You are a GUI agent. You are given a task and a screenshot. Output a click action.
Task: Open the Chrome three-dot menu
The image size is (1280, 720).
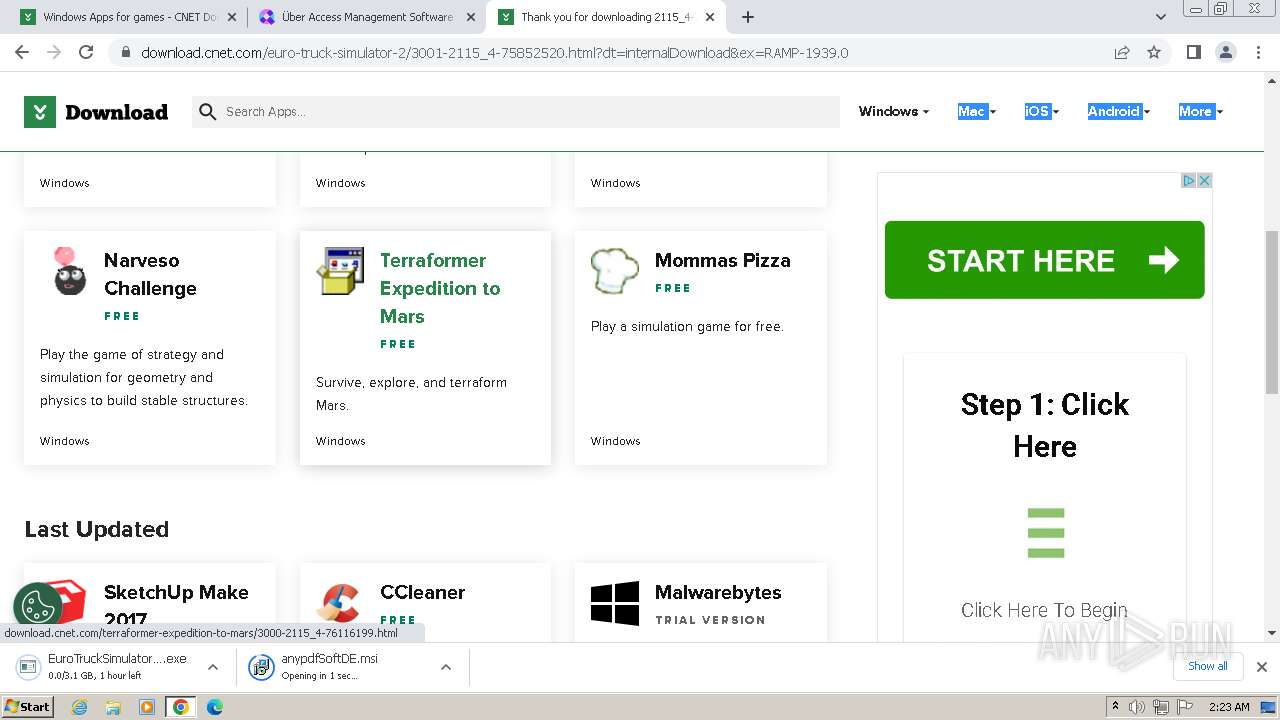(1257, 52)
